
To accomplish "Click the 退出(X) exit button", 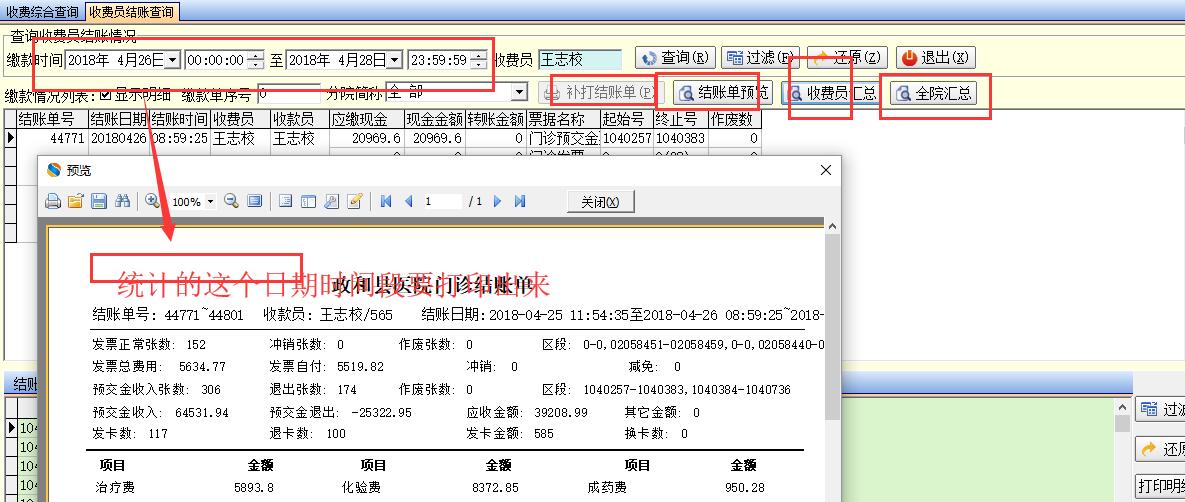I will click(x=936, y=57).
